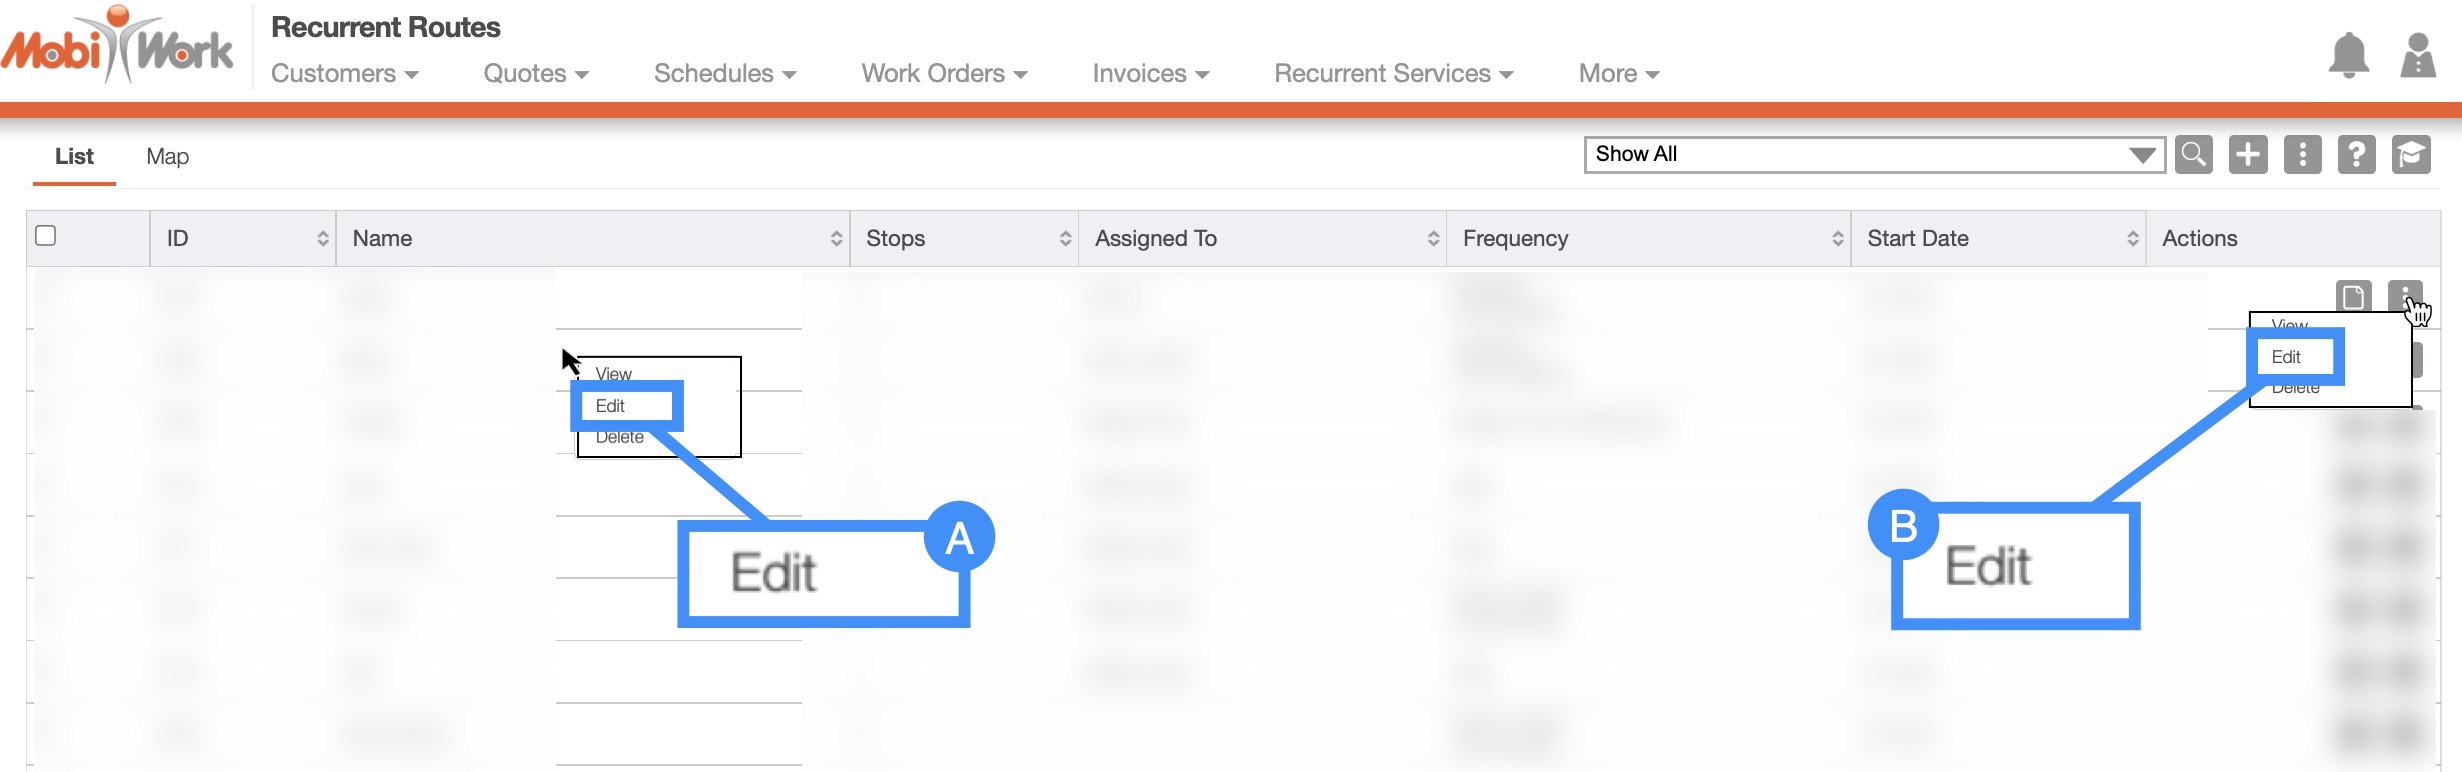
Task: Click the search magnifier icon
Action: [2193, 155]
